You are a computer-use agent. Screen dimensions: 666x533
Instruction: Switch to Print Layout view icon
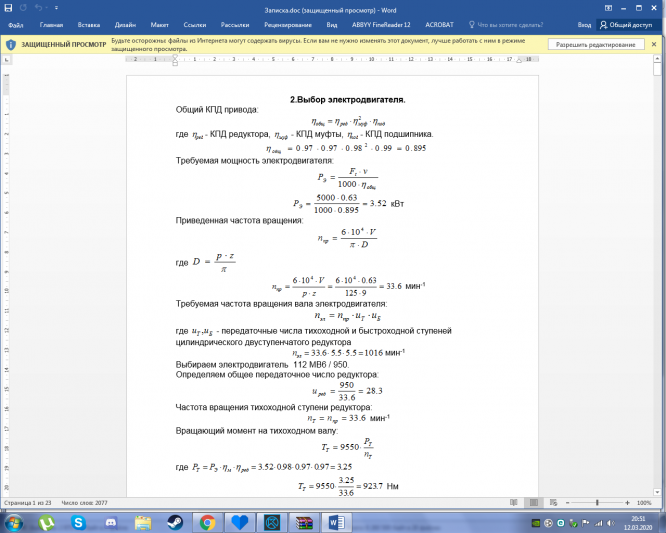[x=534, y=503]
